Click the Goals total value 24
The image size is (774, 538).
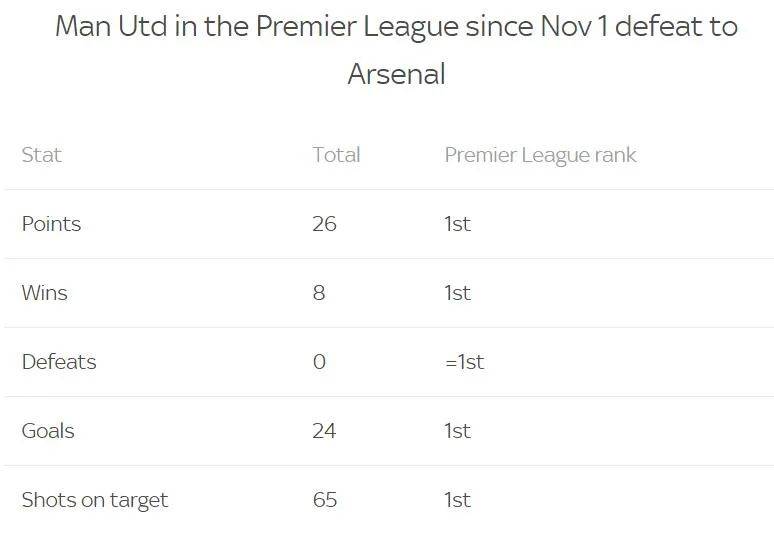pos(324,431)
